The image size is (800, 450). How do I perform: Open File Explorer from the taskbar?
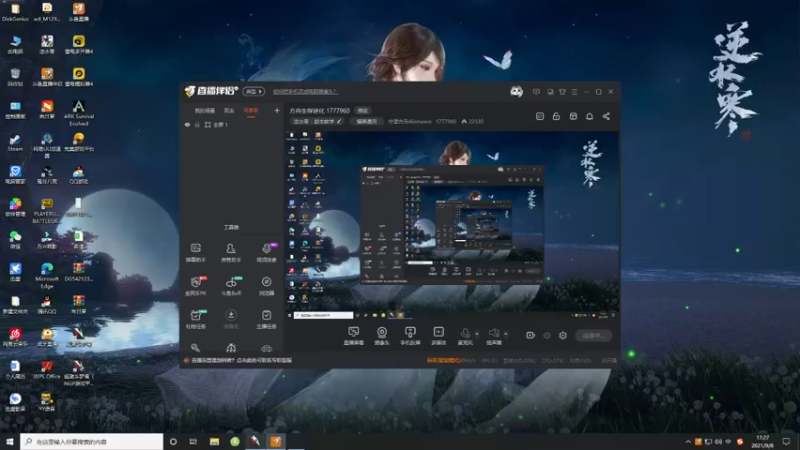pos(214,442)
